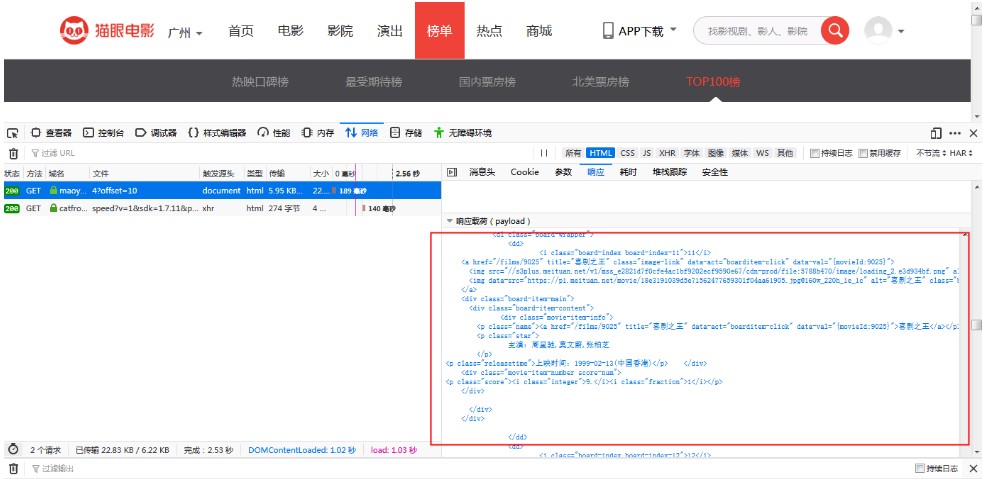Toggle the console 持续日志 checkbox at bottom
The height and width of the screenshot is (479, 983).
[x=920, y=468]
